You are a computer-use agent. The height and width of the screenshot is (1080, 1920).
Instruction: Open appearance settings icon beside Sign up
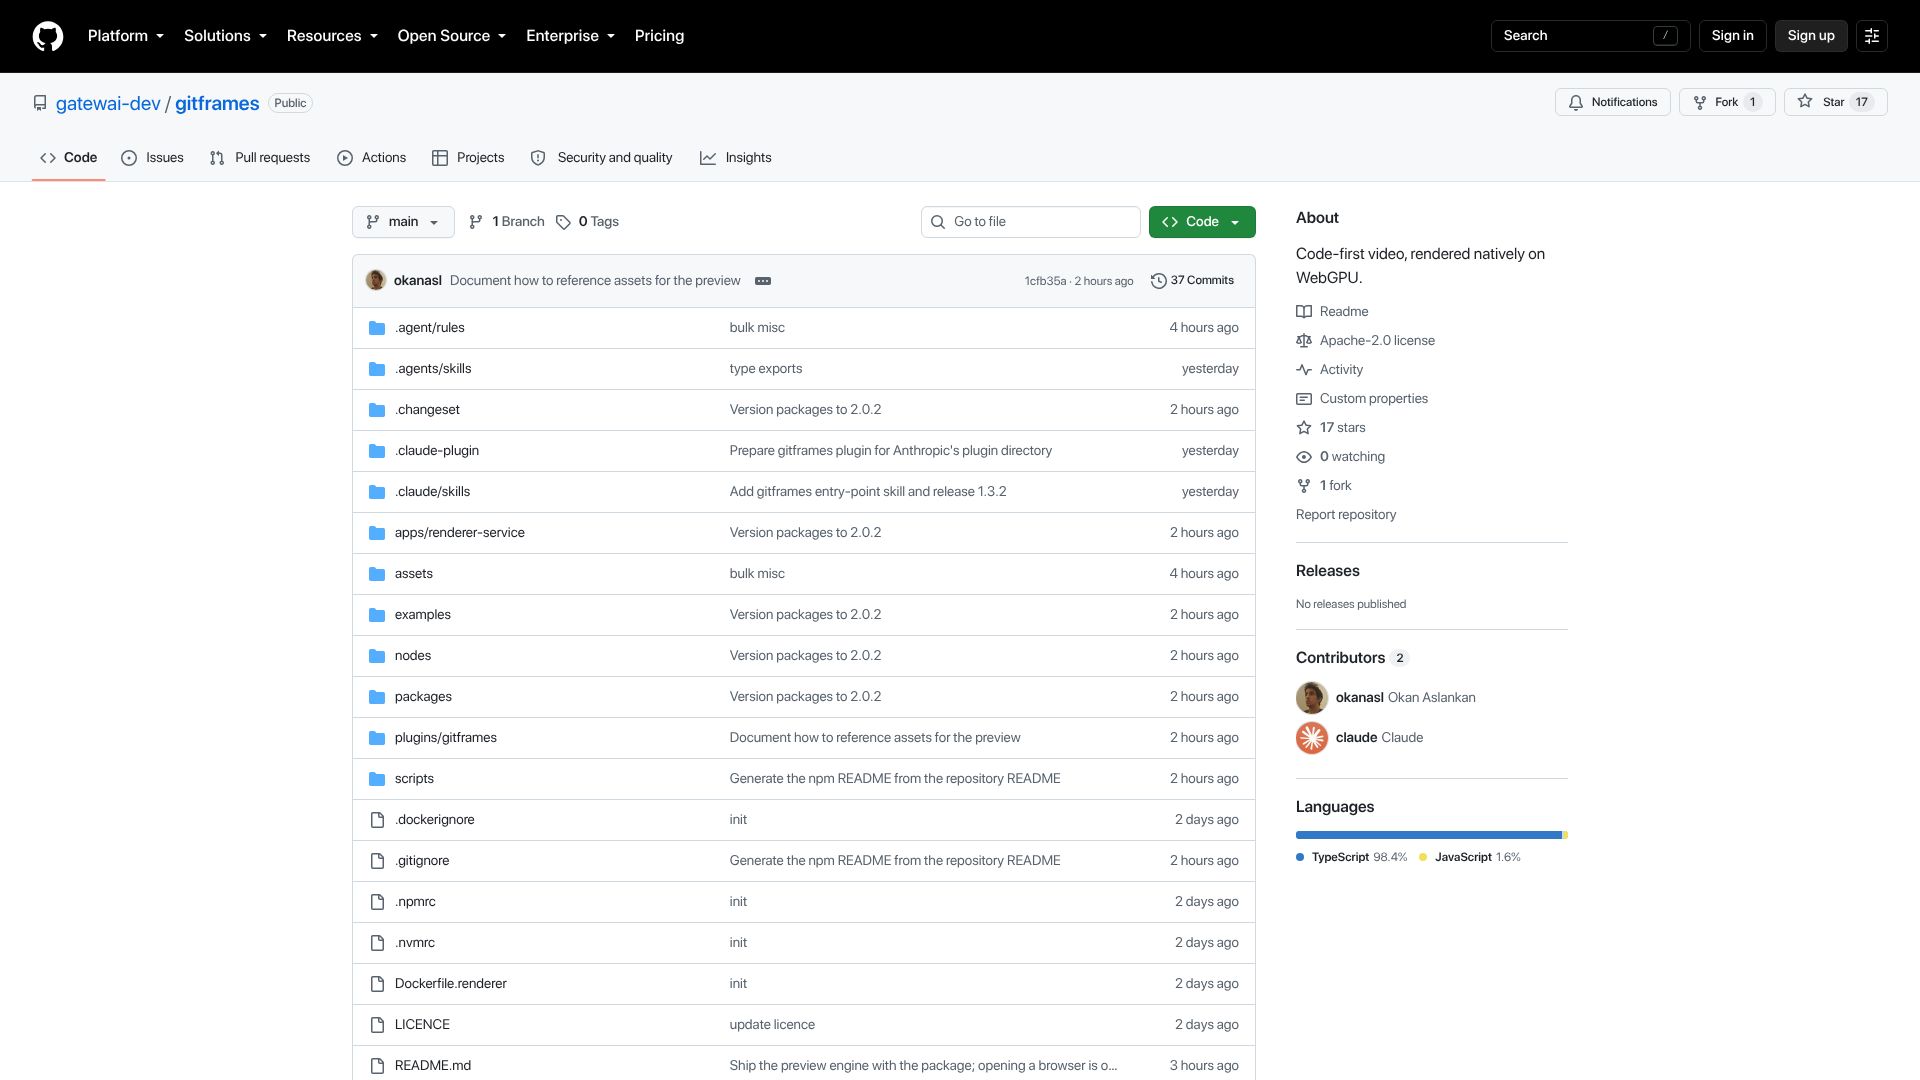click(x=1872, y=36)
